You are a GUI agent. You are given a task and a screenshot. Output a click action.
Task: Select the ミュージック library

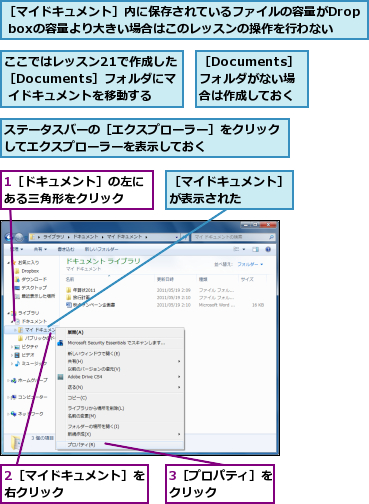pyautogui.click(x=30, y=363)
